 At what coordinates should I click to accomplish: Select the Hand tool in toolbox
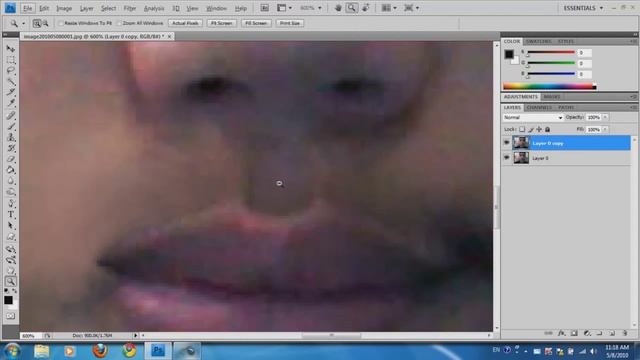11,270
